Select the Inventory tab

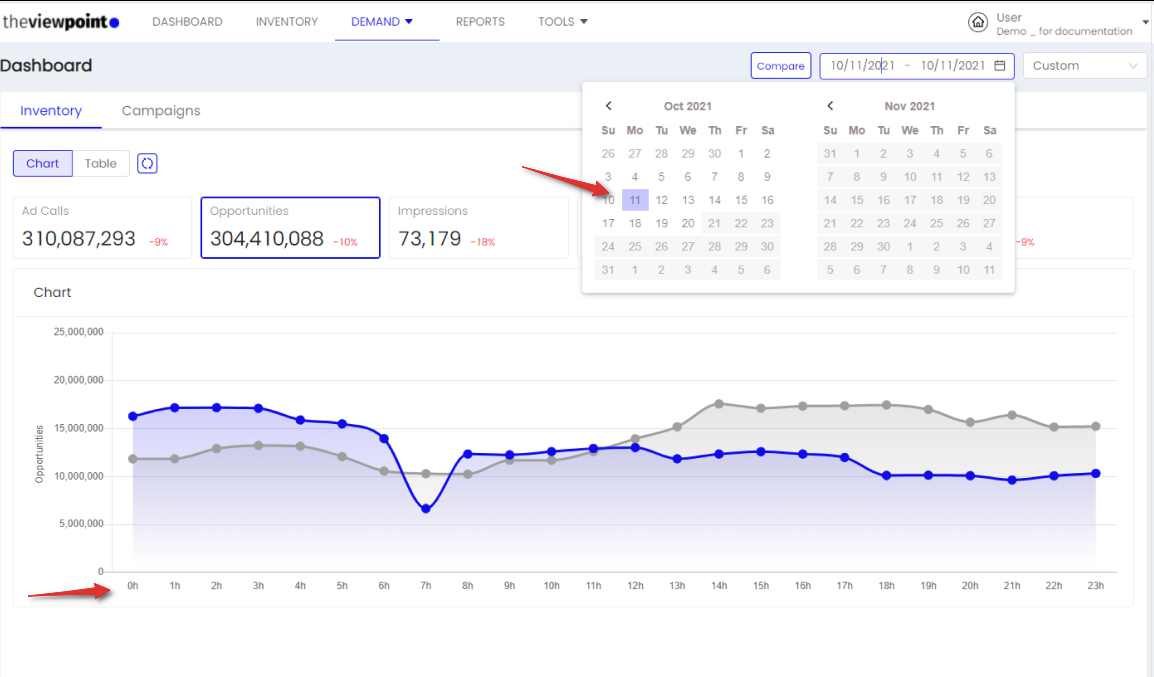(x=51, y=110)
